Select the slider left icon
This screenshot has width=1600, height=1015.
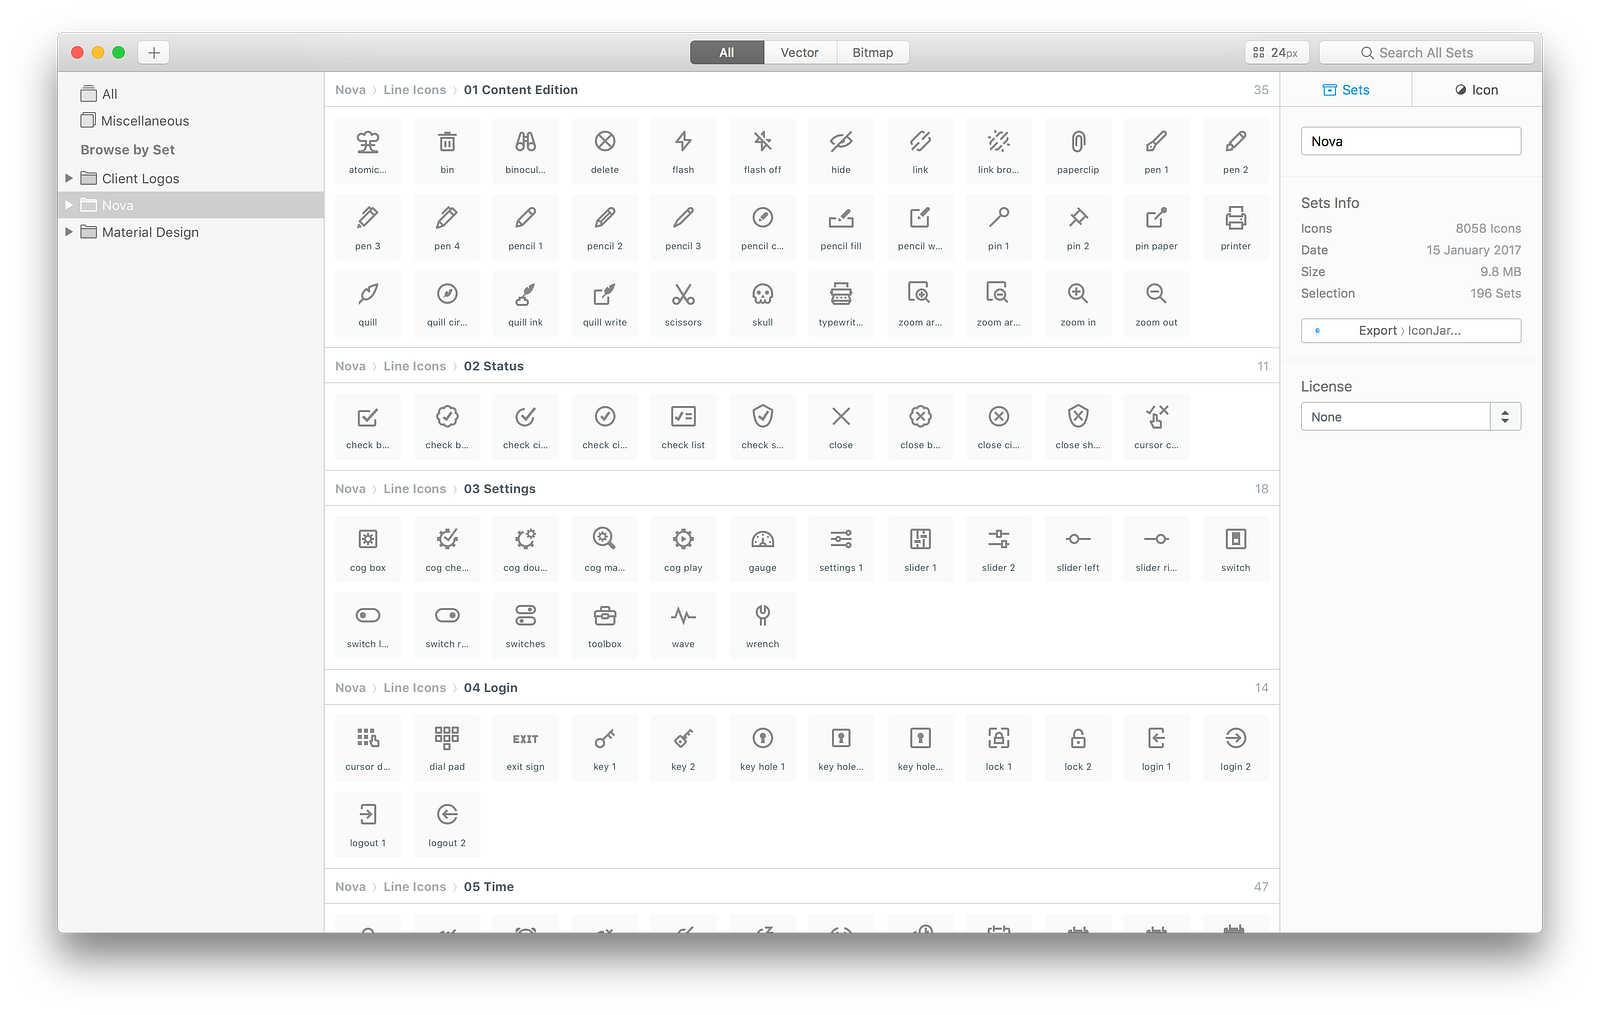(1078, 549)
